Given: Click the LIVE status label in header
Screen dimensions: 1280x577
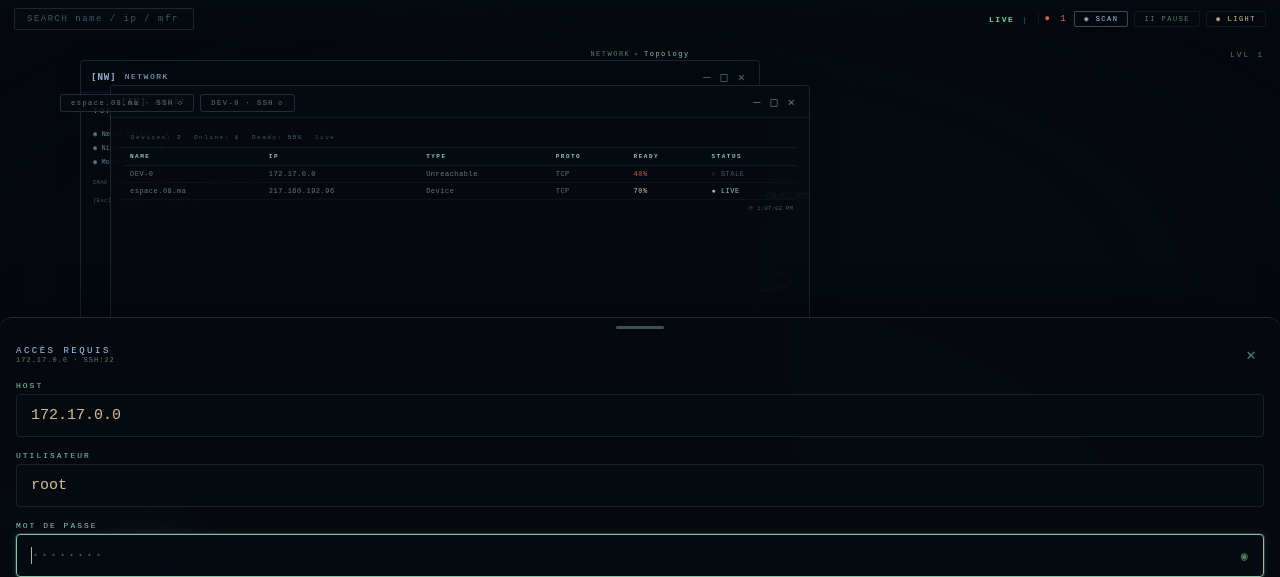Looking at the screenshot, I should (1001, 19).
